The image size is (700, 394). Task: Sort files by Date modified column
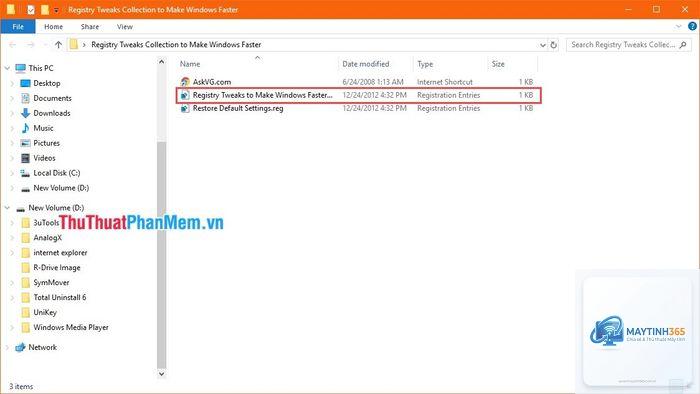[366, 64]
